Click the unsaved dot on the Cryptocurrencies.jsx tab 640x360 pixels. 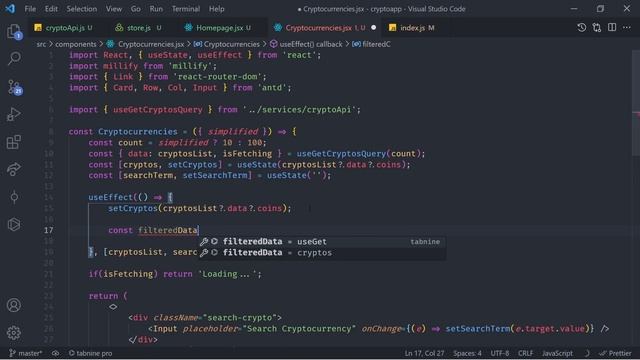point(373,28)
